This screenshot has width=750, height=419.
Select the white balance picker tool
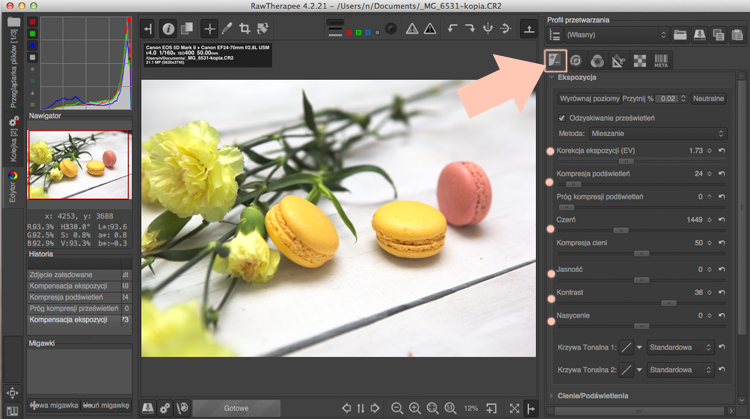click(x=227, y=29)
